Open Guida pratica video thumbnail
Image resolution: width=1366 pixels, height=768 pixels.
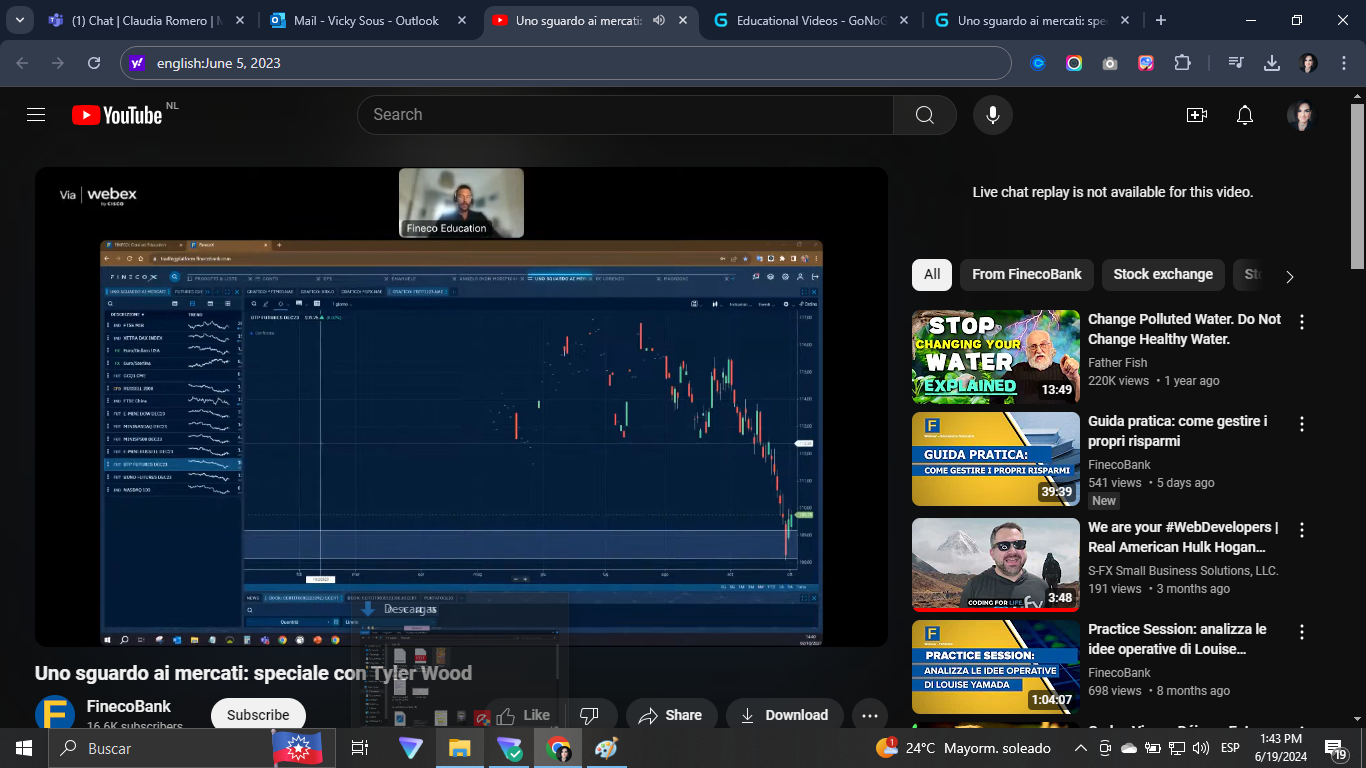996,459
